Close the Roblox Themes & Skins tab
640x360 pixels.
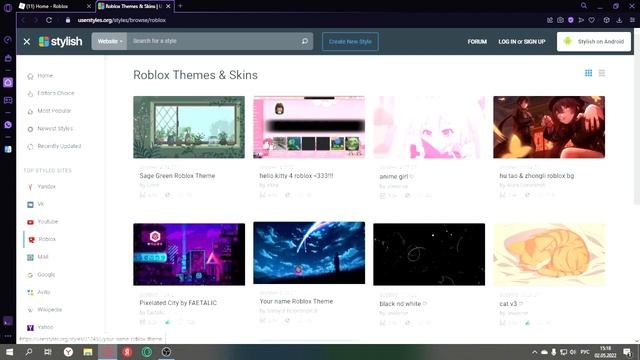(x=168, y=6)
